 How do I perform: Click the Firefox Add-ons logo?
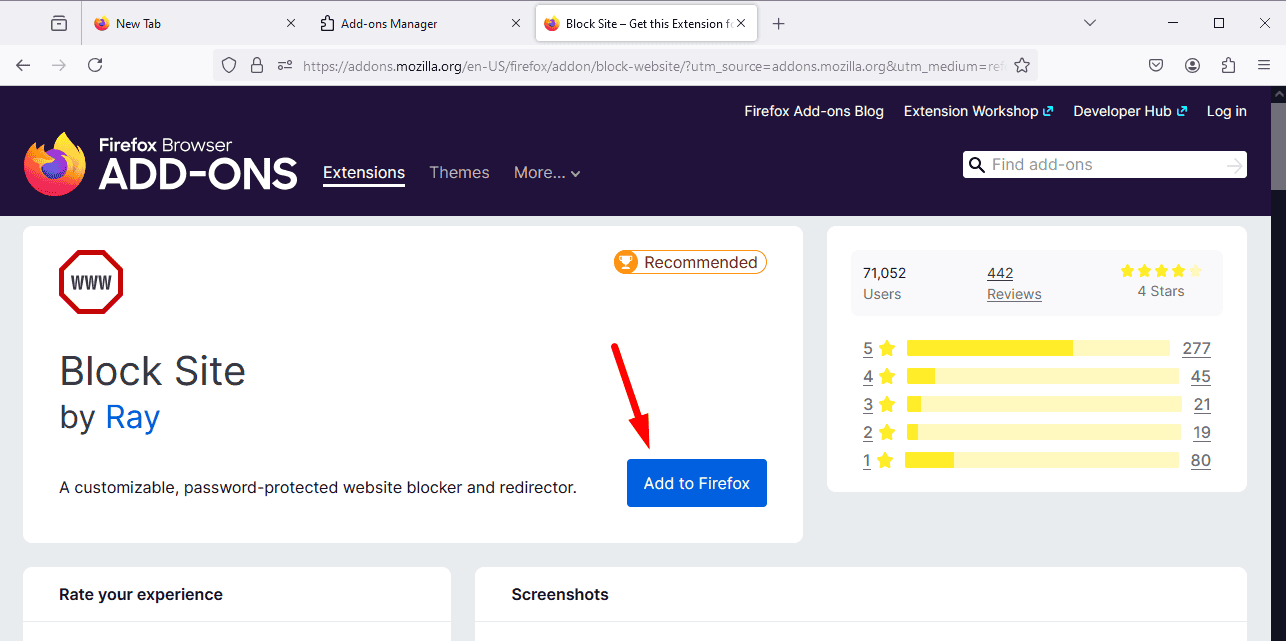pyautogui.click(x=160, y=164)
